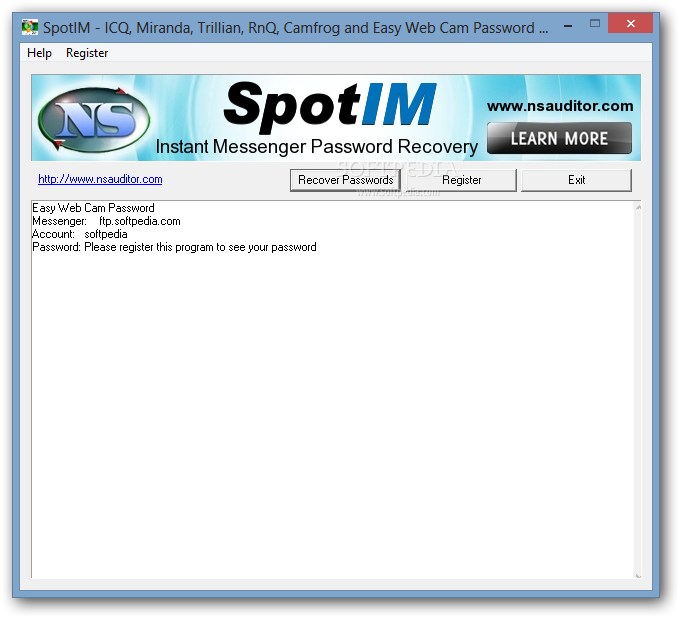The width and height of the screenshot is (680, 618).
Task: Click the www.nsauditor.com text in banner
Action: [x=560, y=106]
